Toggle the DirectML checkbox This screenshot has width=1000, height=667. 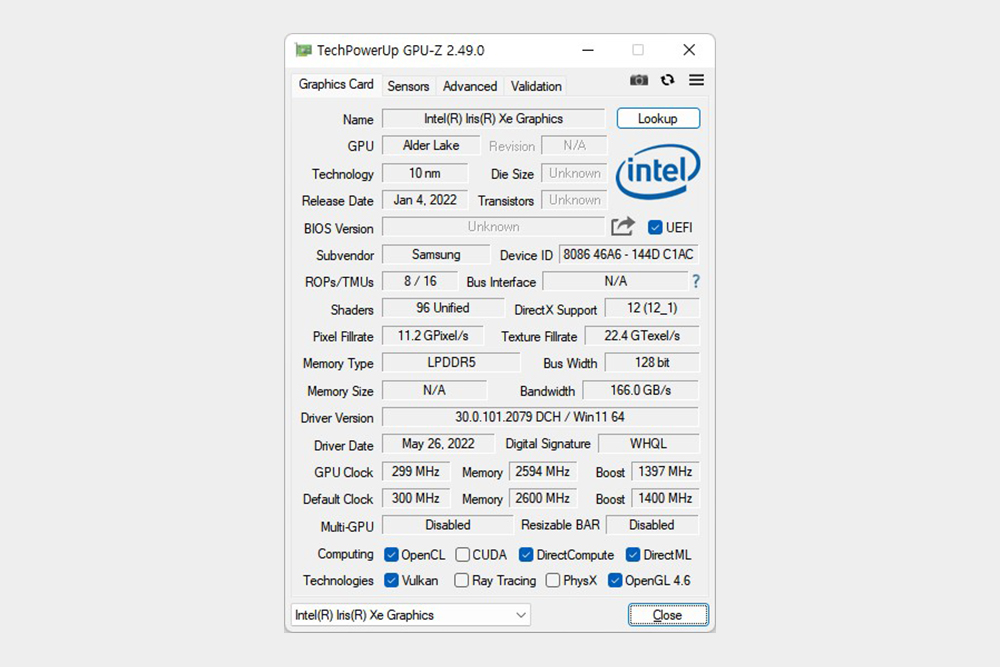pyautogui.click(x=633, y=555)
